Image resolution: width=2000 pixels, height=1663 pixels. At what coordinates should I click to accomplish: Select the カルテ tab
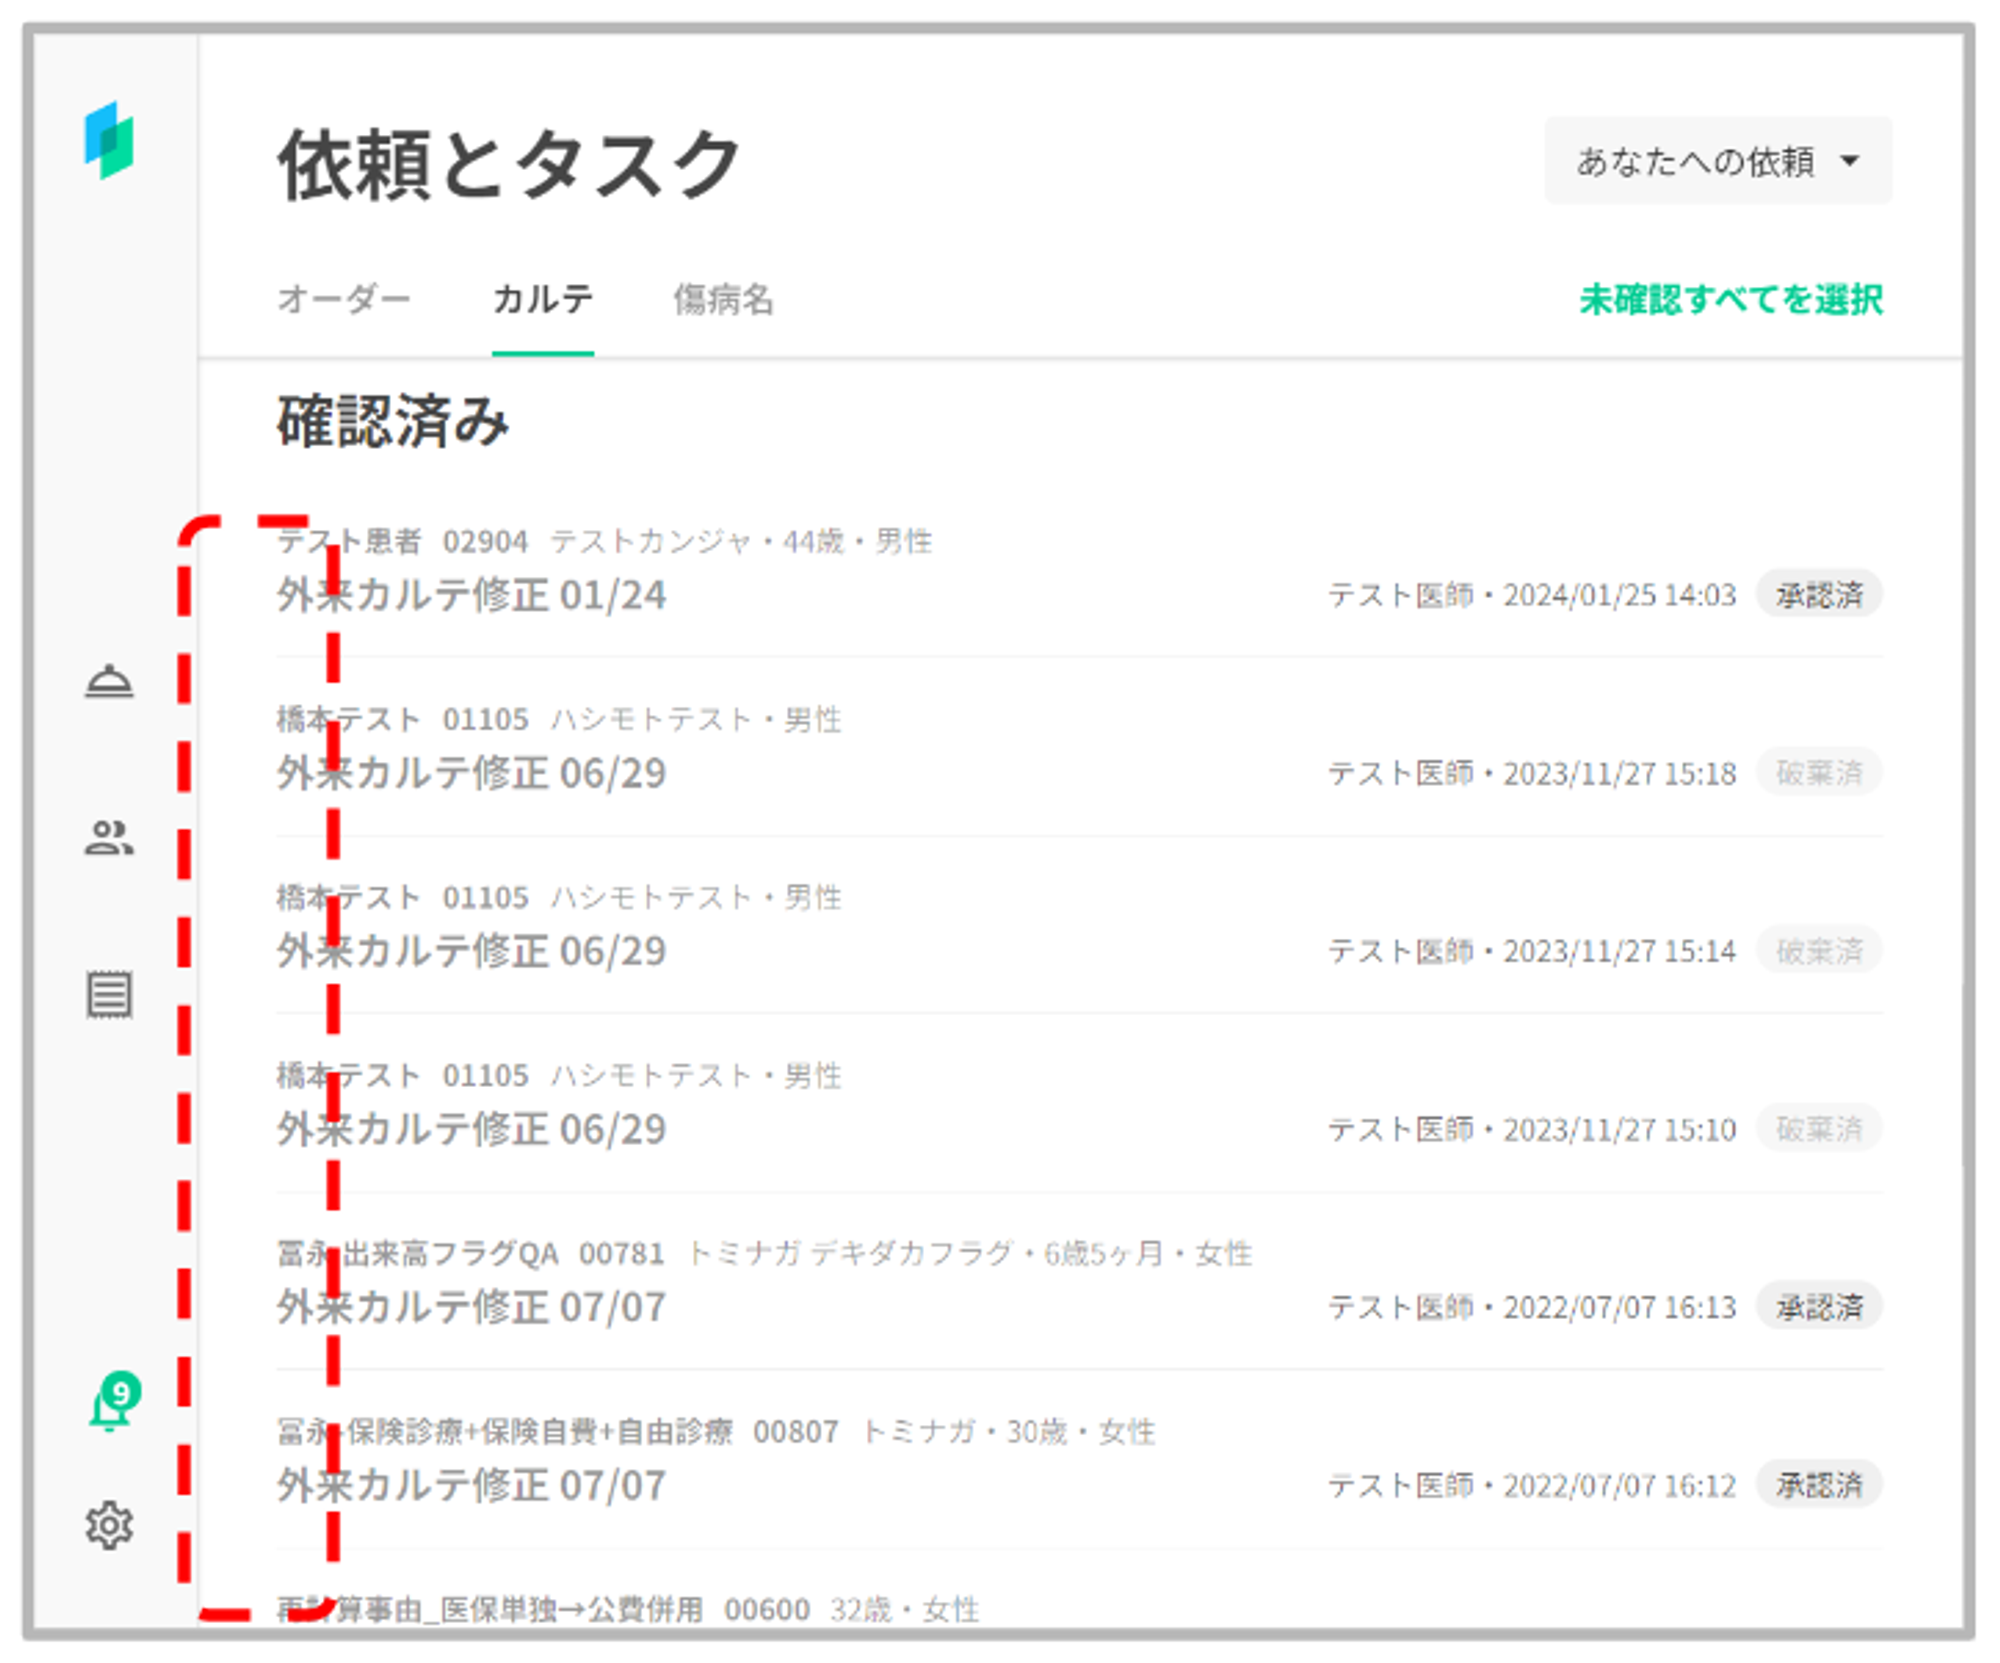(542, 299)
